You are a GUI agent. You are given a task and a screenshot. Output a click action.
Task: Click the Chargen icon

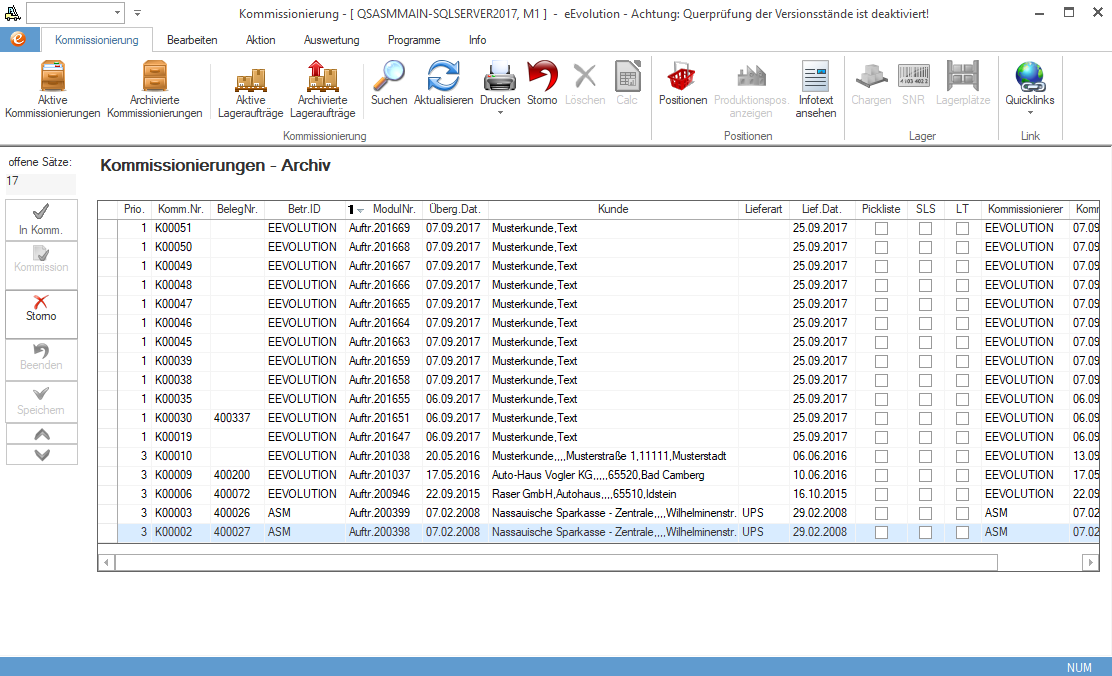tap(871, 76)
